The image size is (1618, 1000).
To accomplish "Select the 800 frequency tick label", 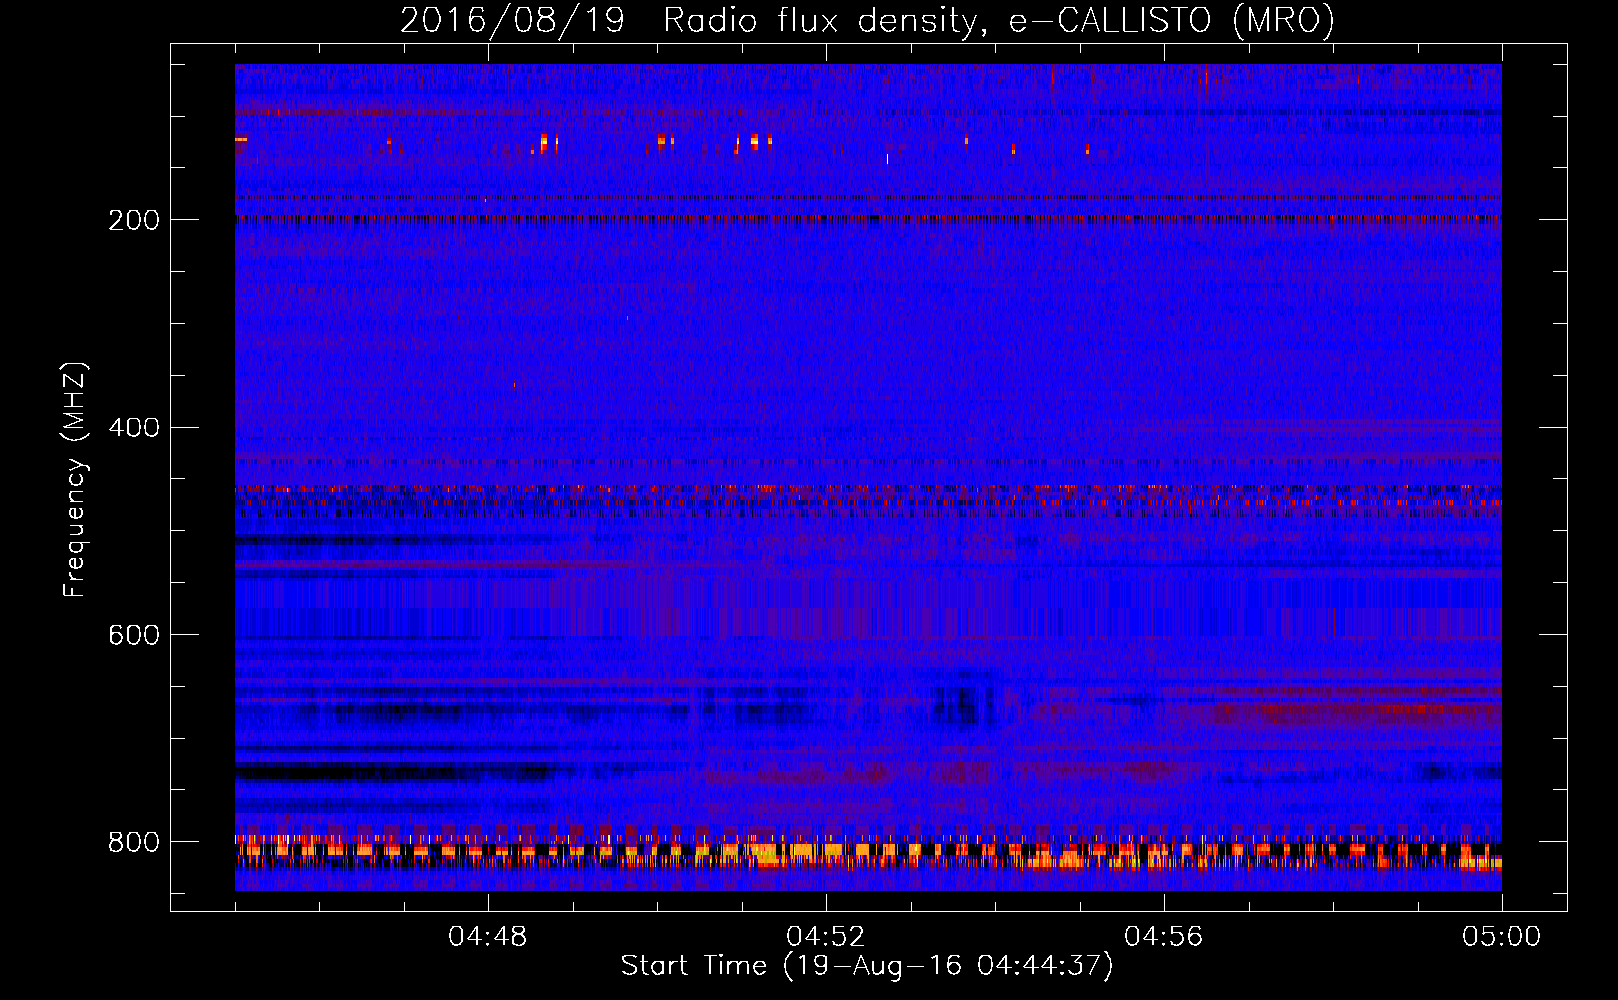I will point(134,843).
